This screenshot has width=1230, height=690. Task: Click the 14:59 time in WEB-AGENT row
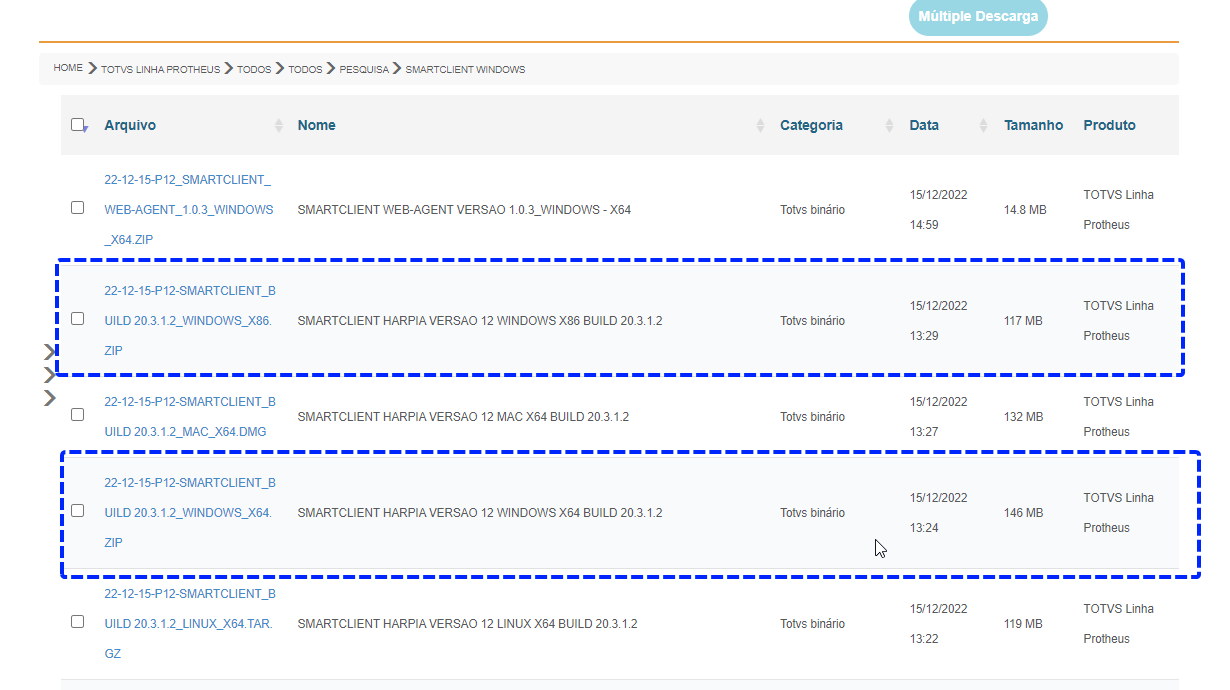(924, 225)
